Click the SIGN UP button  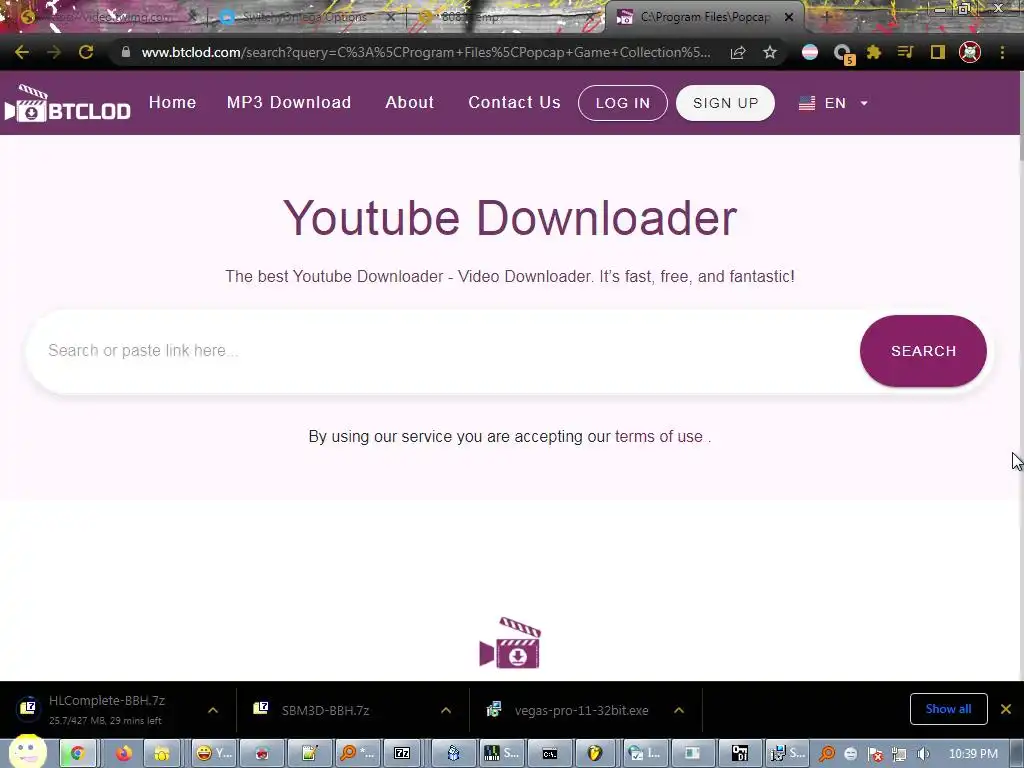pos(726,103)
